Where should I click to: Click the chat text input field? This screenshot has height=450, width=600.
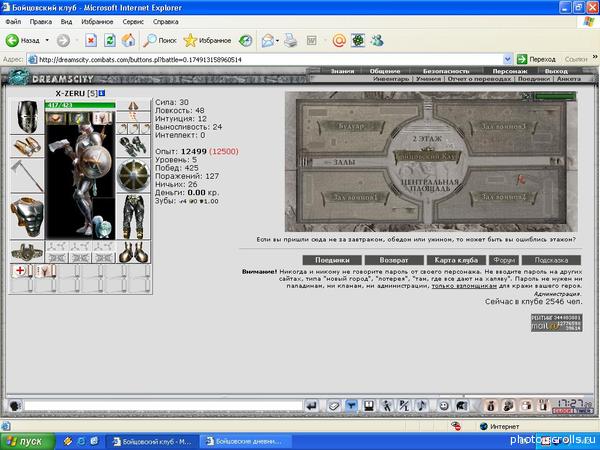(163, 406)
